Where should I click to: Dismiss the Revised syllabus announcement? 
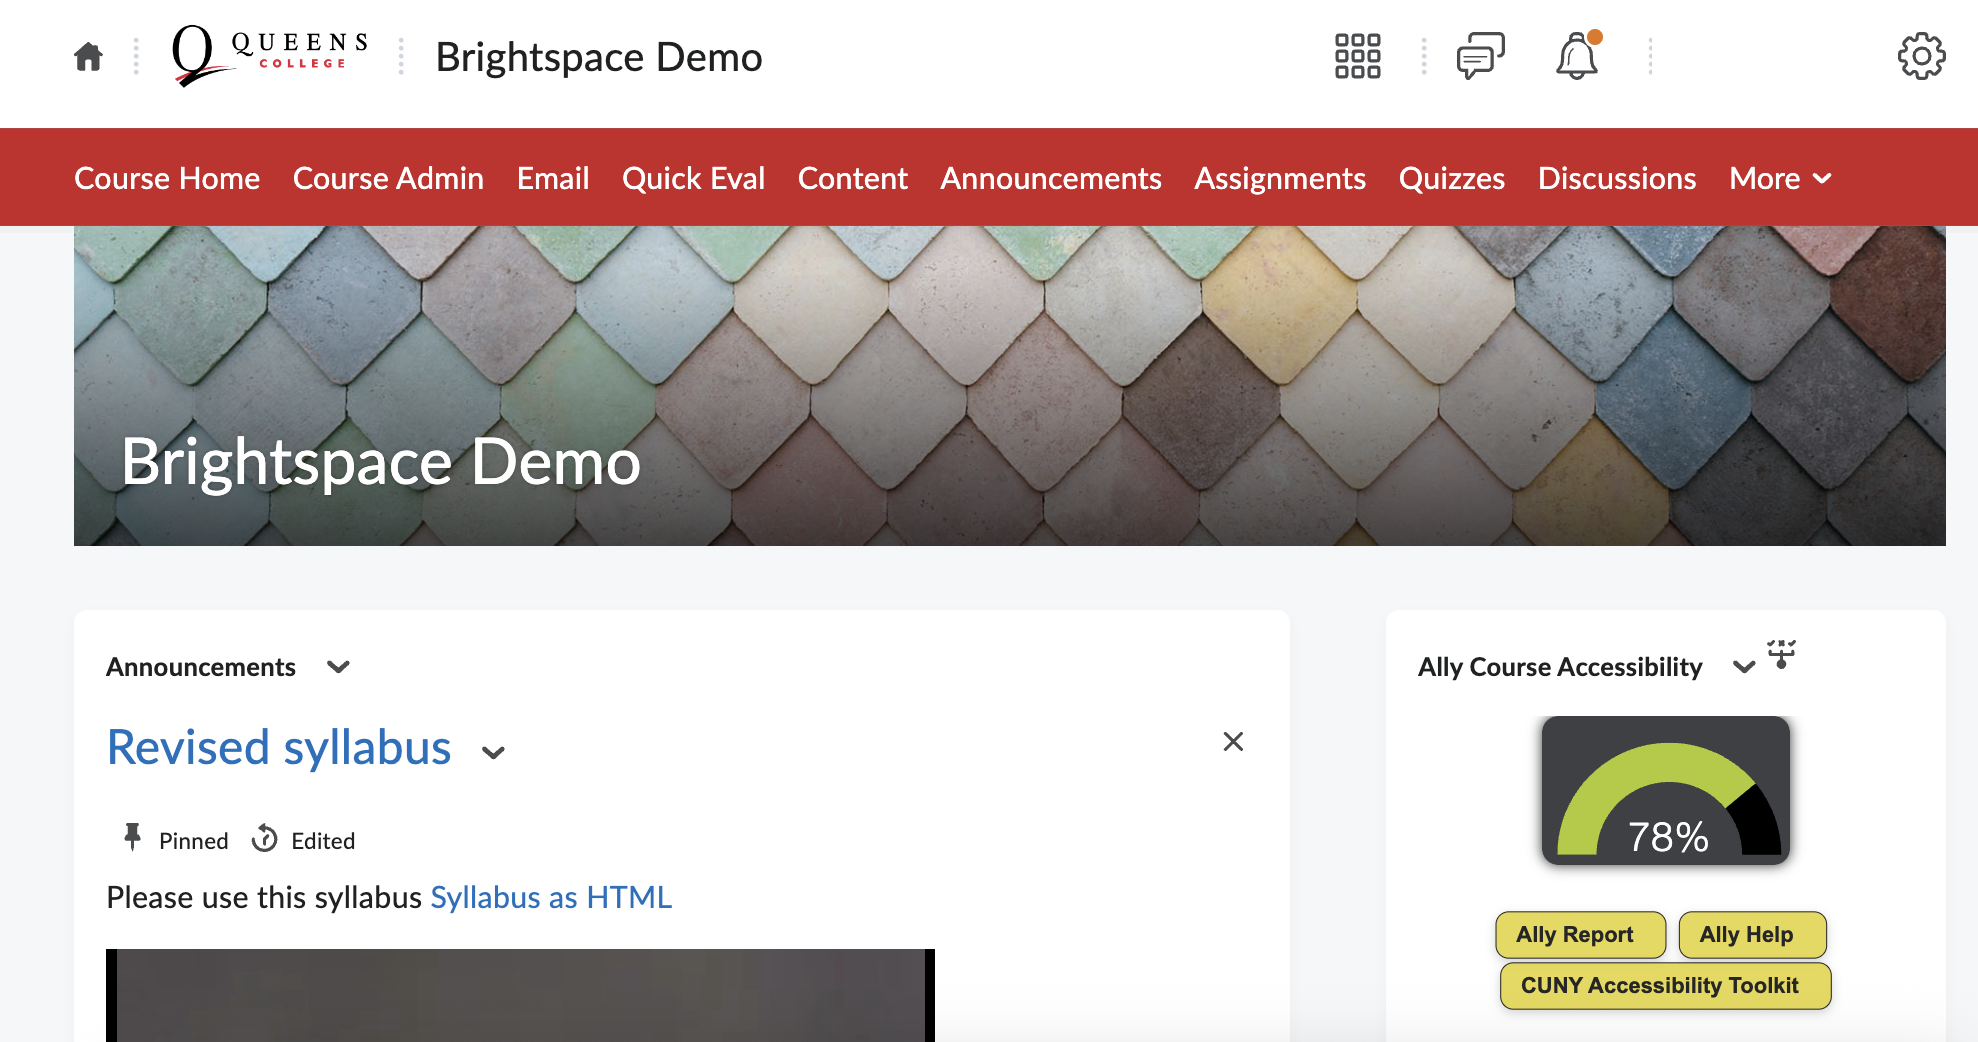(1233, 741)
